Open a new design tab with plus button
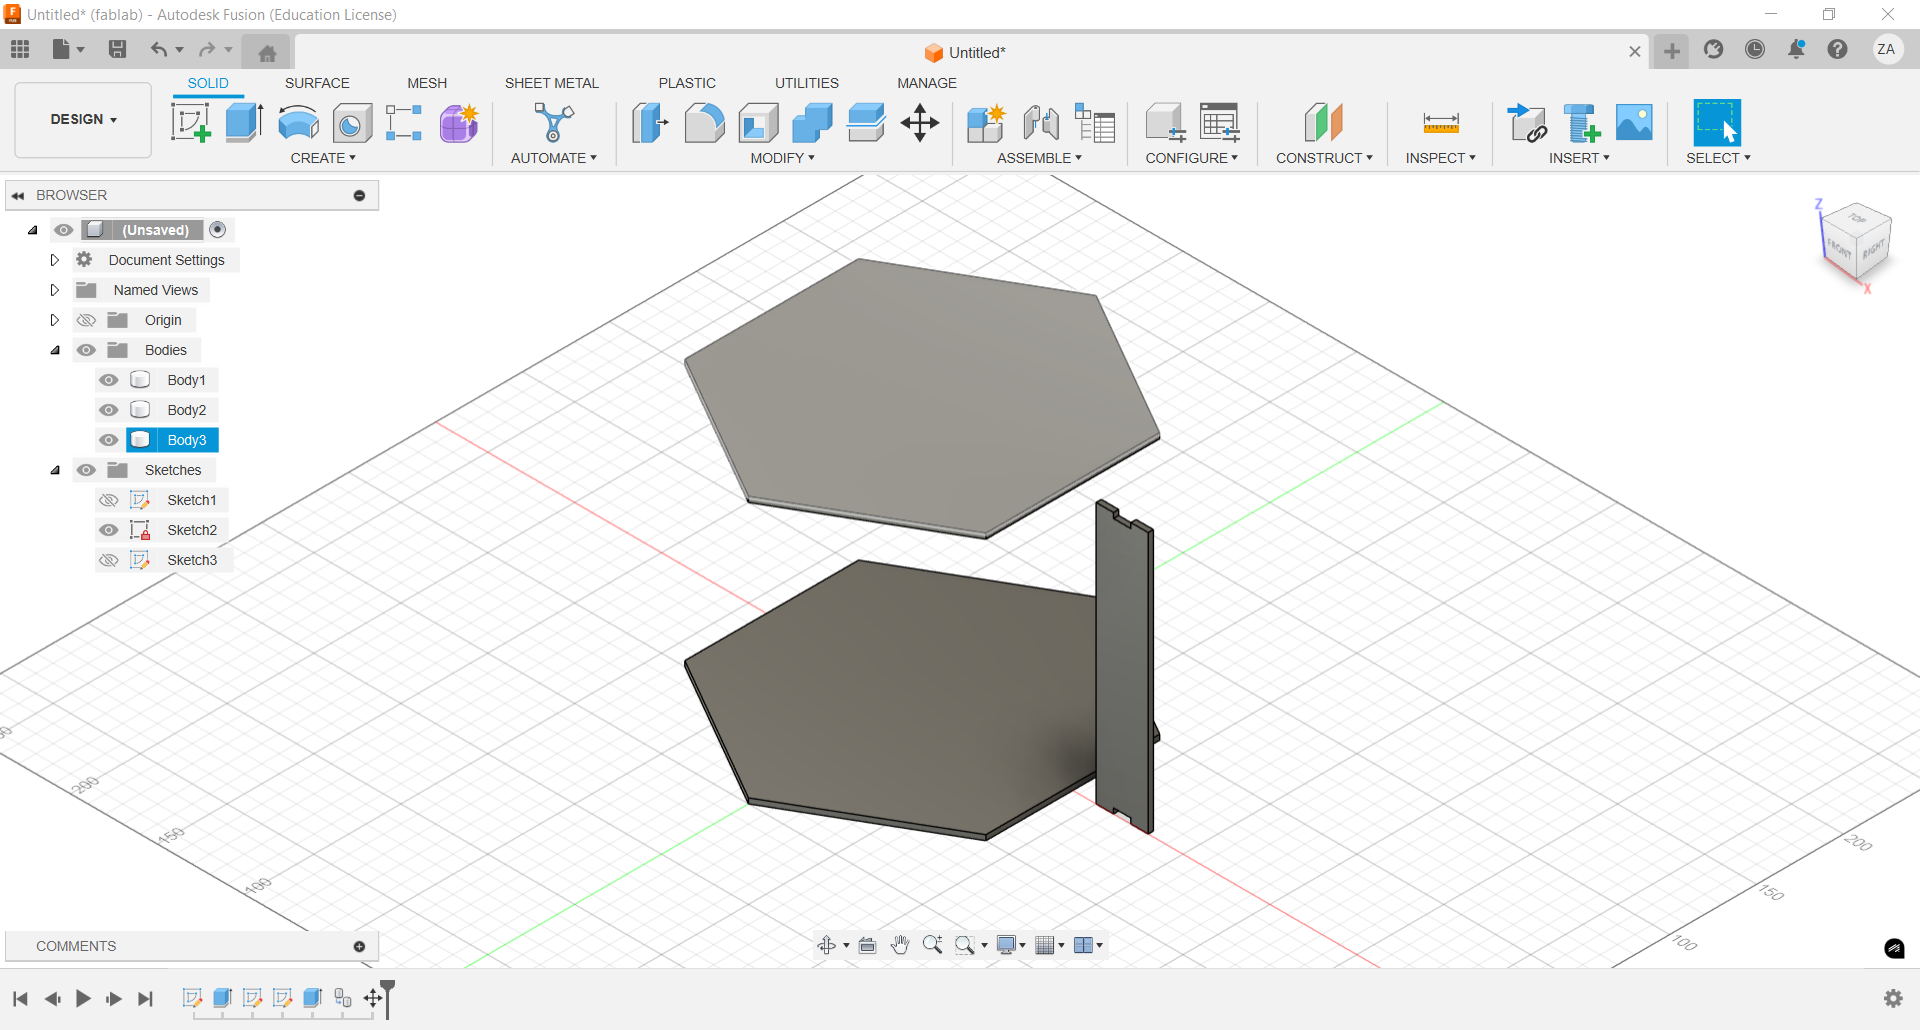Viewport: 1920px width, 1030px height. click(1672, 51)
